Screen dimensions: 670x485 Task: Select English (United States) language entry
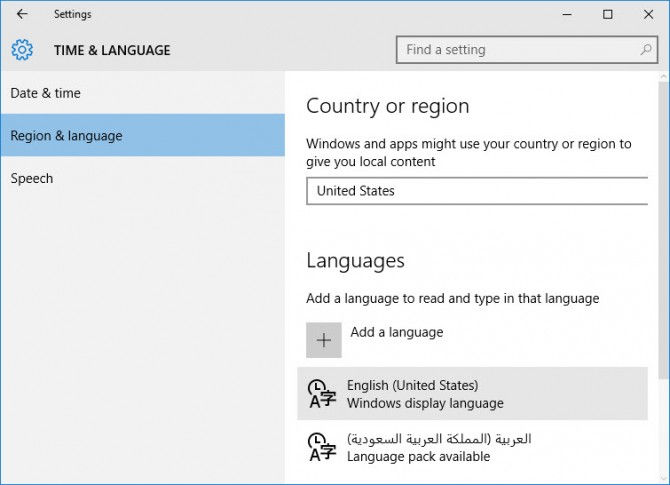pos(473,394)
